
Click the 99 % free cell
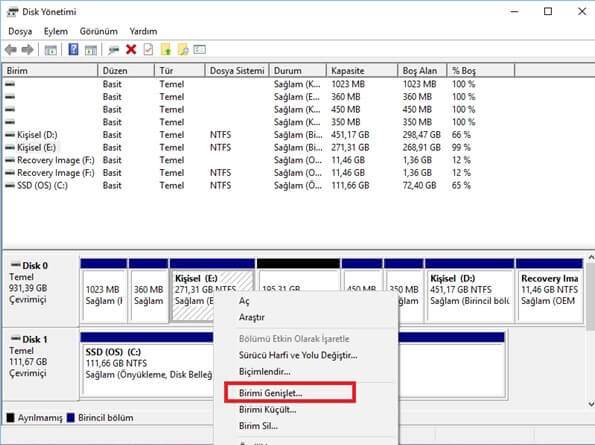coord(461,147)
